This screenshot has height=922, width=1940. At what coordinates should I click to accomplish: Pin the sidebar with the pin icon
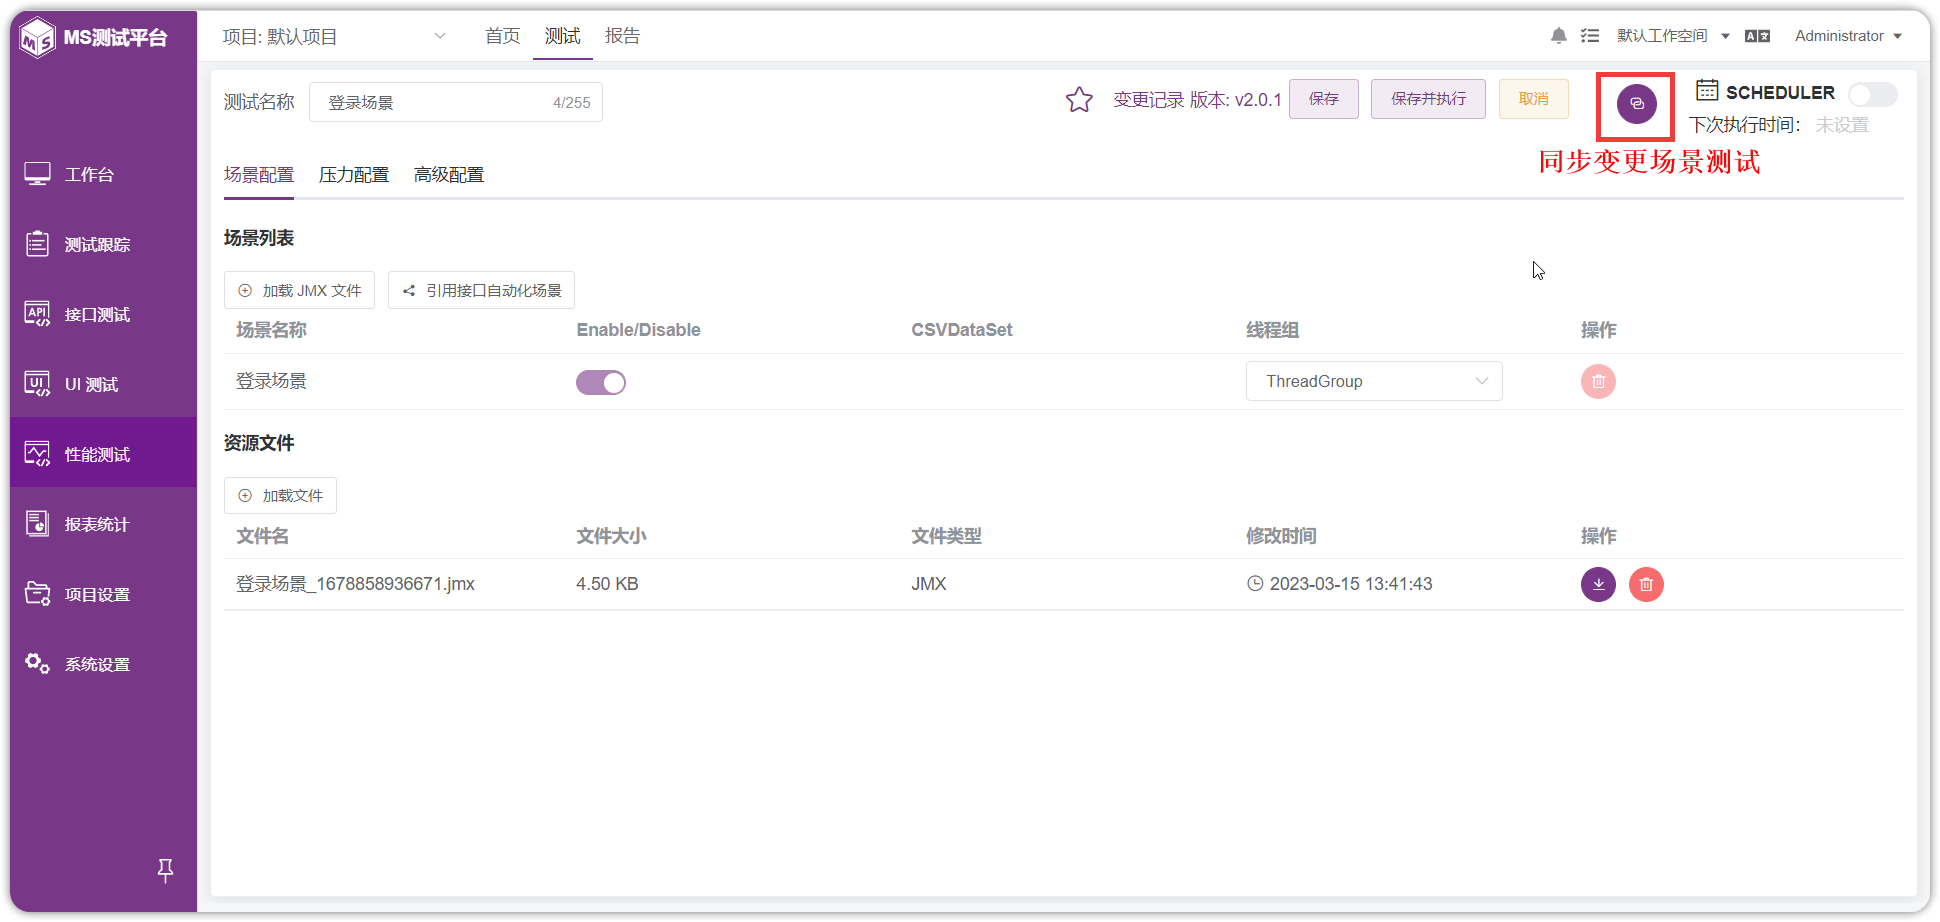[165, 870]
